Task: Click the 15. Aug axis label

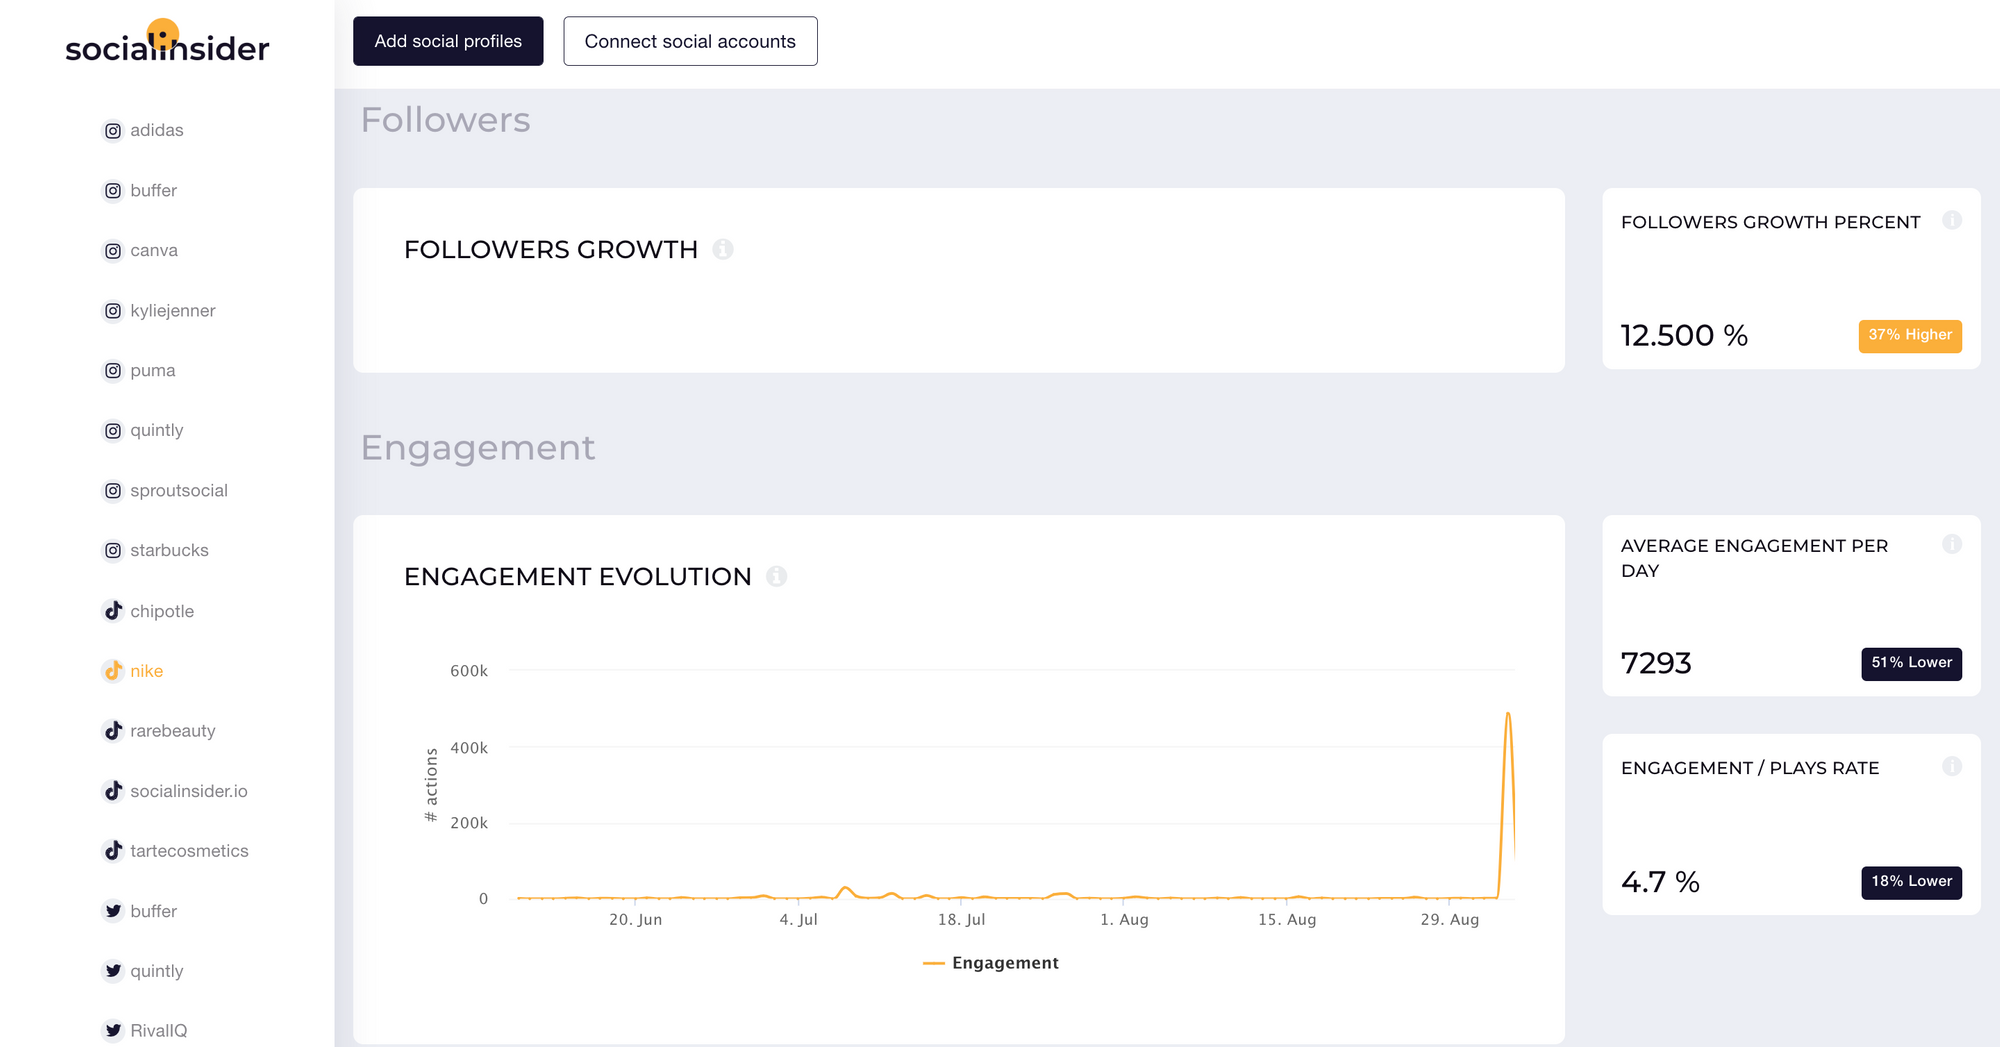Action: [x=1287, y=920]
